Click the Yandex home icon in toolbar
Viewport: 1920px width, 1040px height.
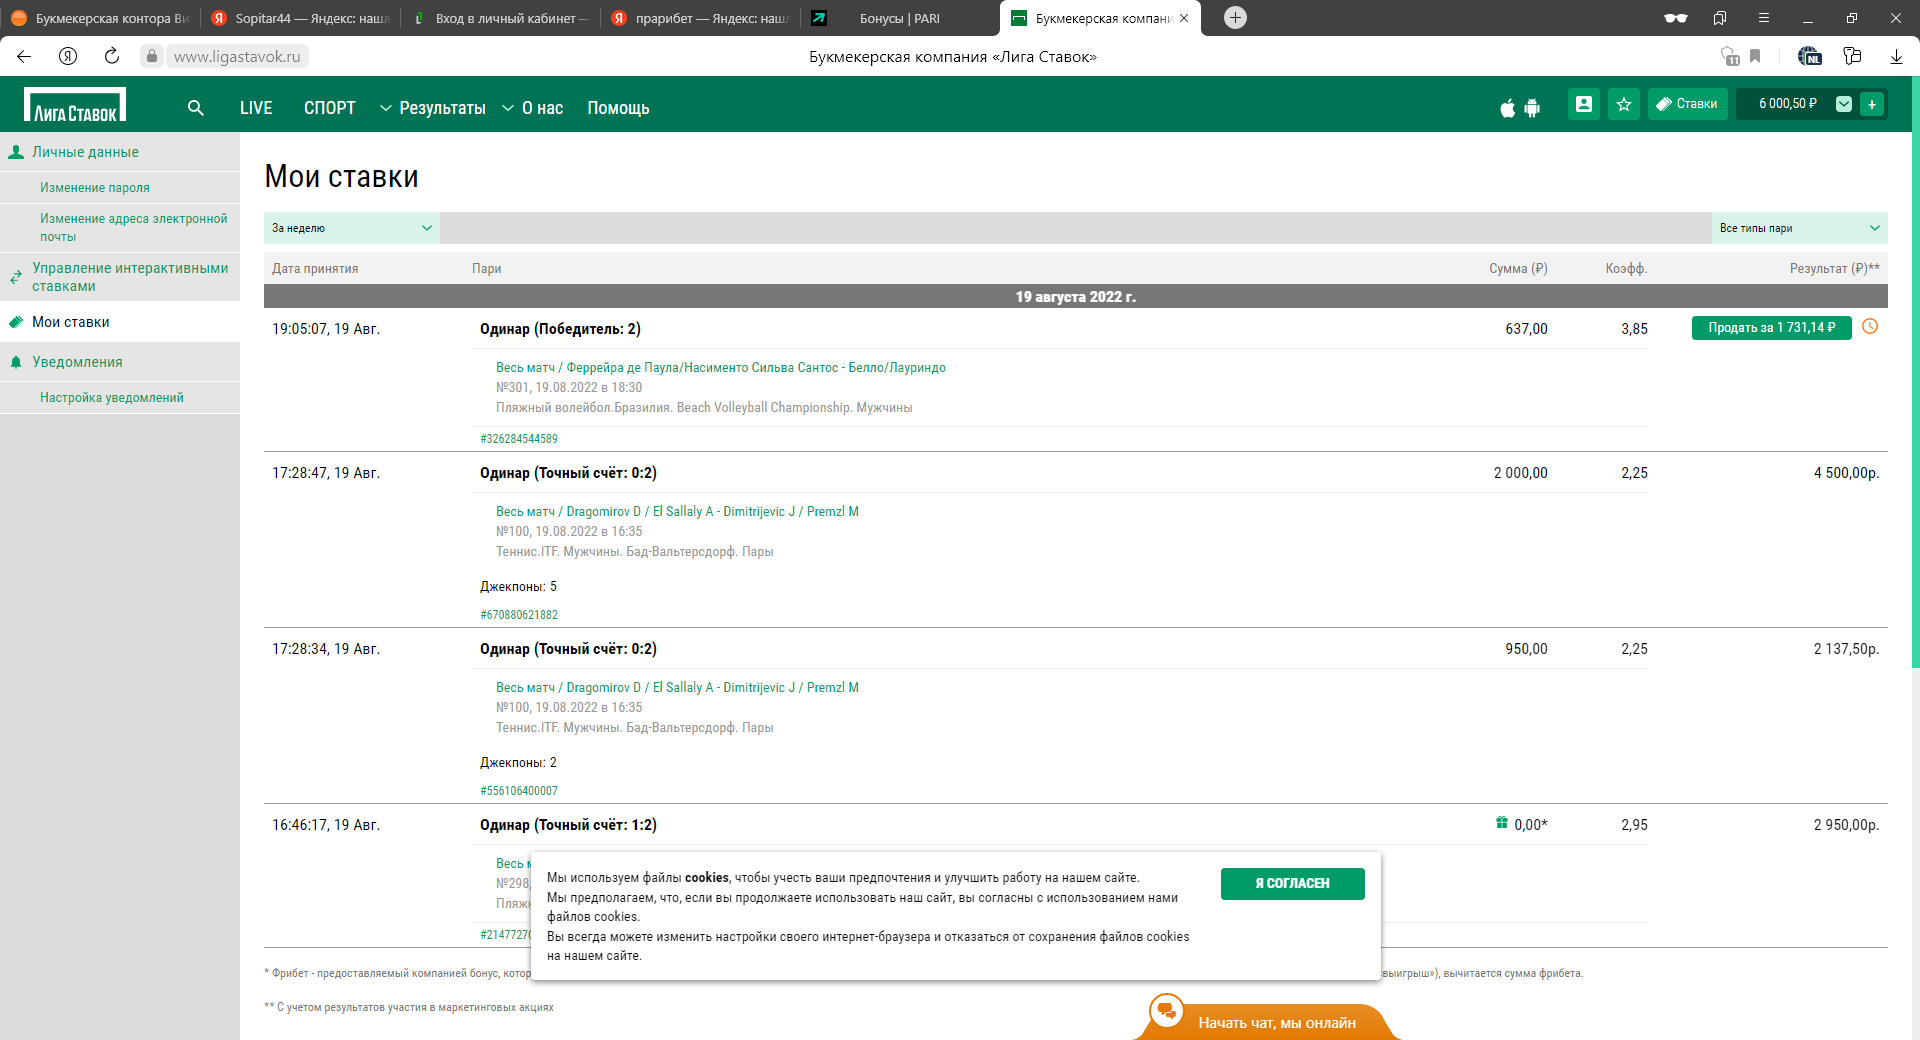pyautogui.click(x=68, y=56)
